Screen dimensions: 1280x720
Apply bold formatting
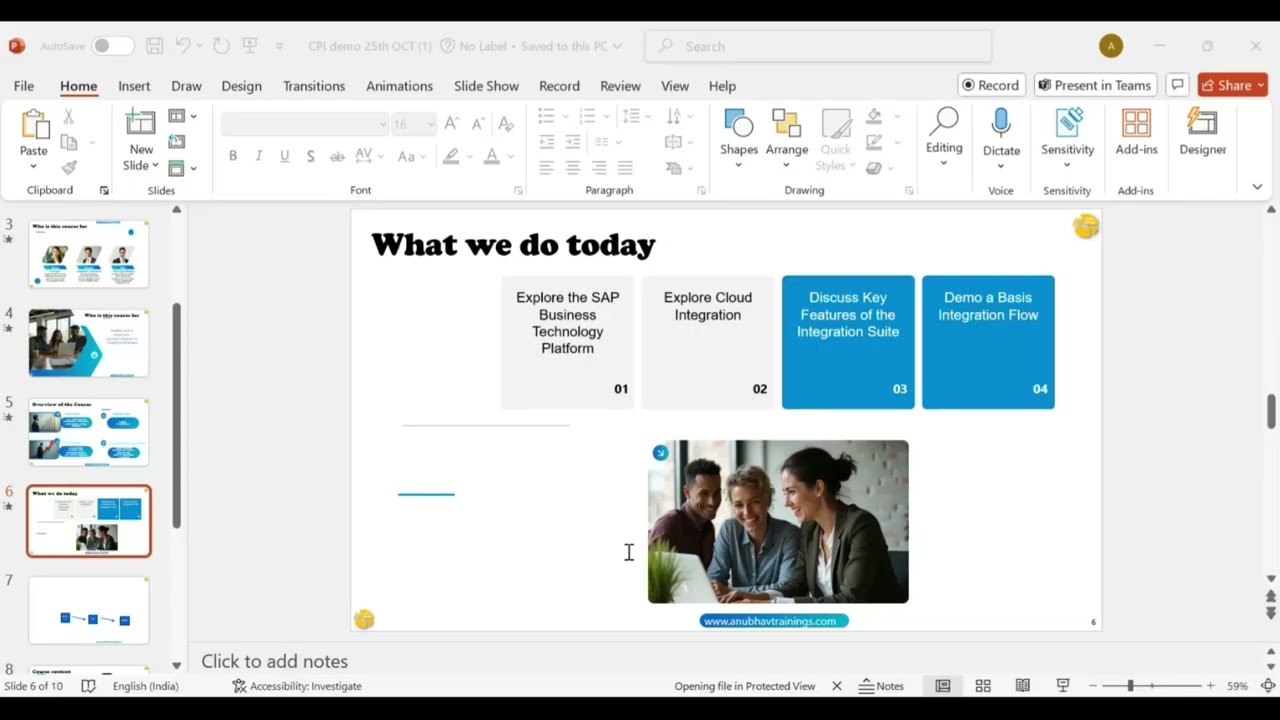pyautogui.click(x=233, y=156)
